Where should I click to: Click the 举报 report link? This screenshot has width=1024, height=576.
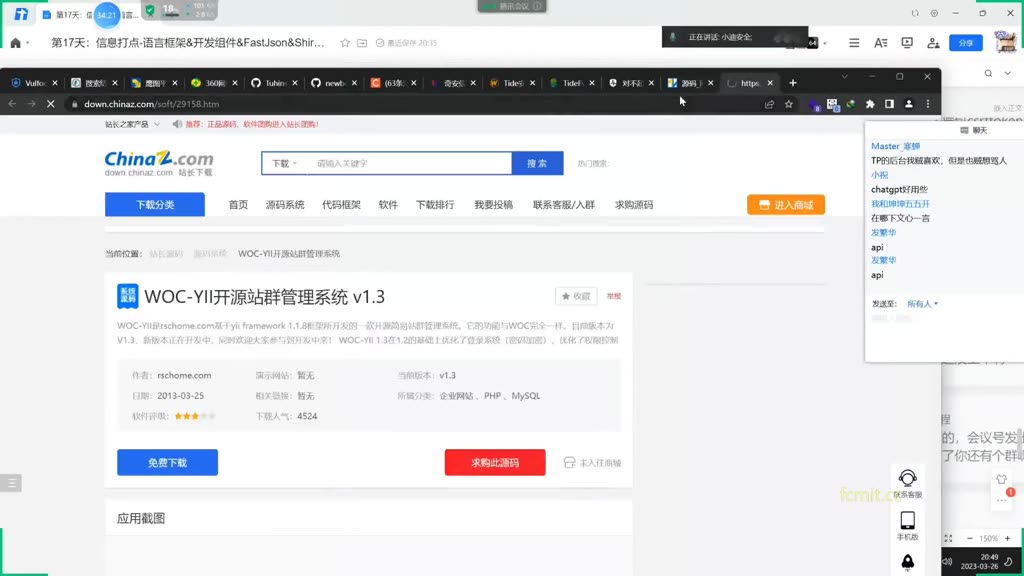click(613, 296)
